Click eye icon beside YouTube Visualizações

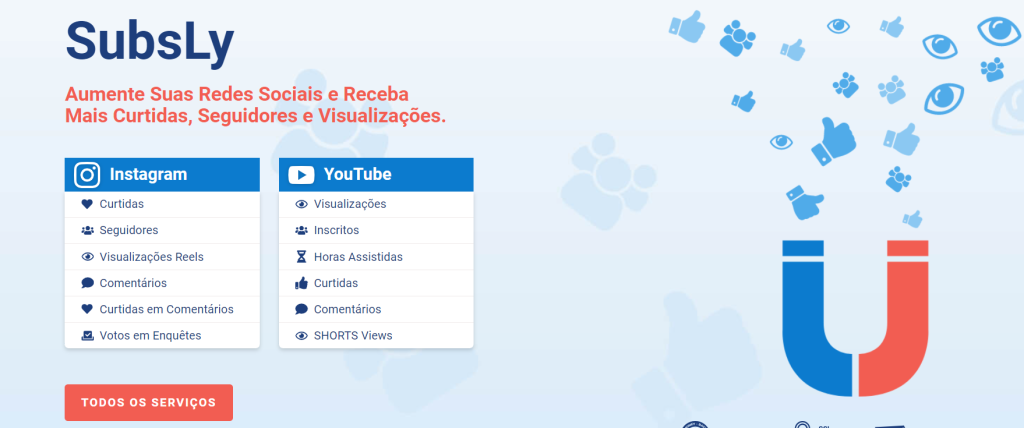point(301,204)
